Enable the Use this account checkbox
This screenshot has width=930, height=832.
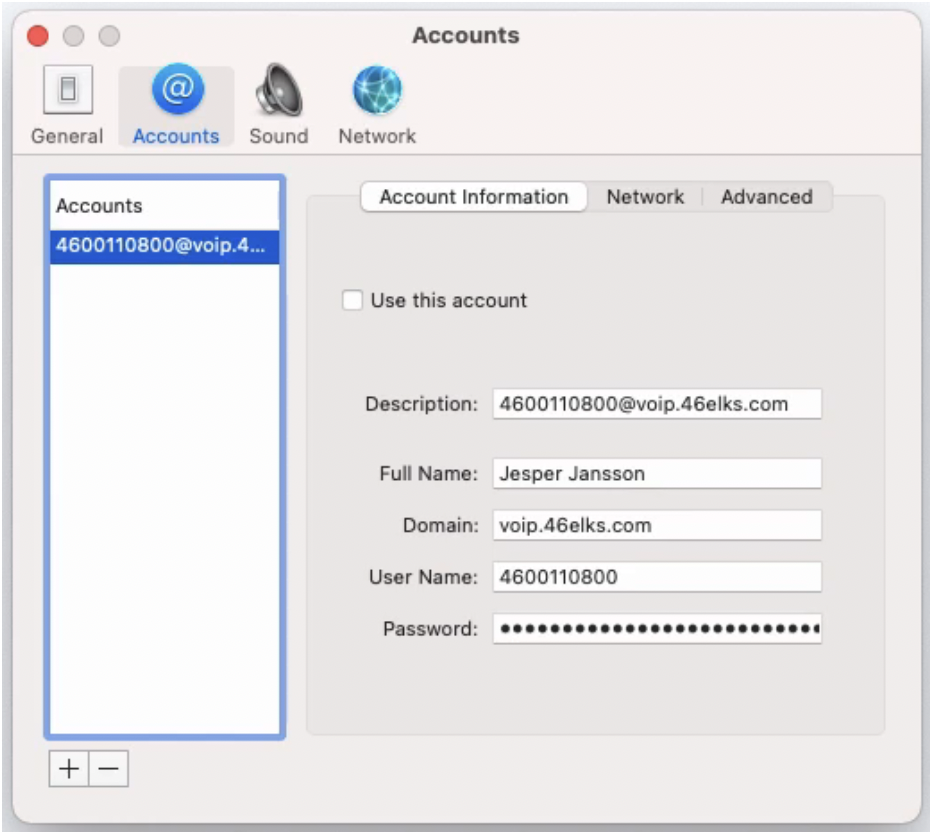(x=352, y=300)
